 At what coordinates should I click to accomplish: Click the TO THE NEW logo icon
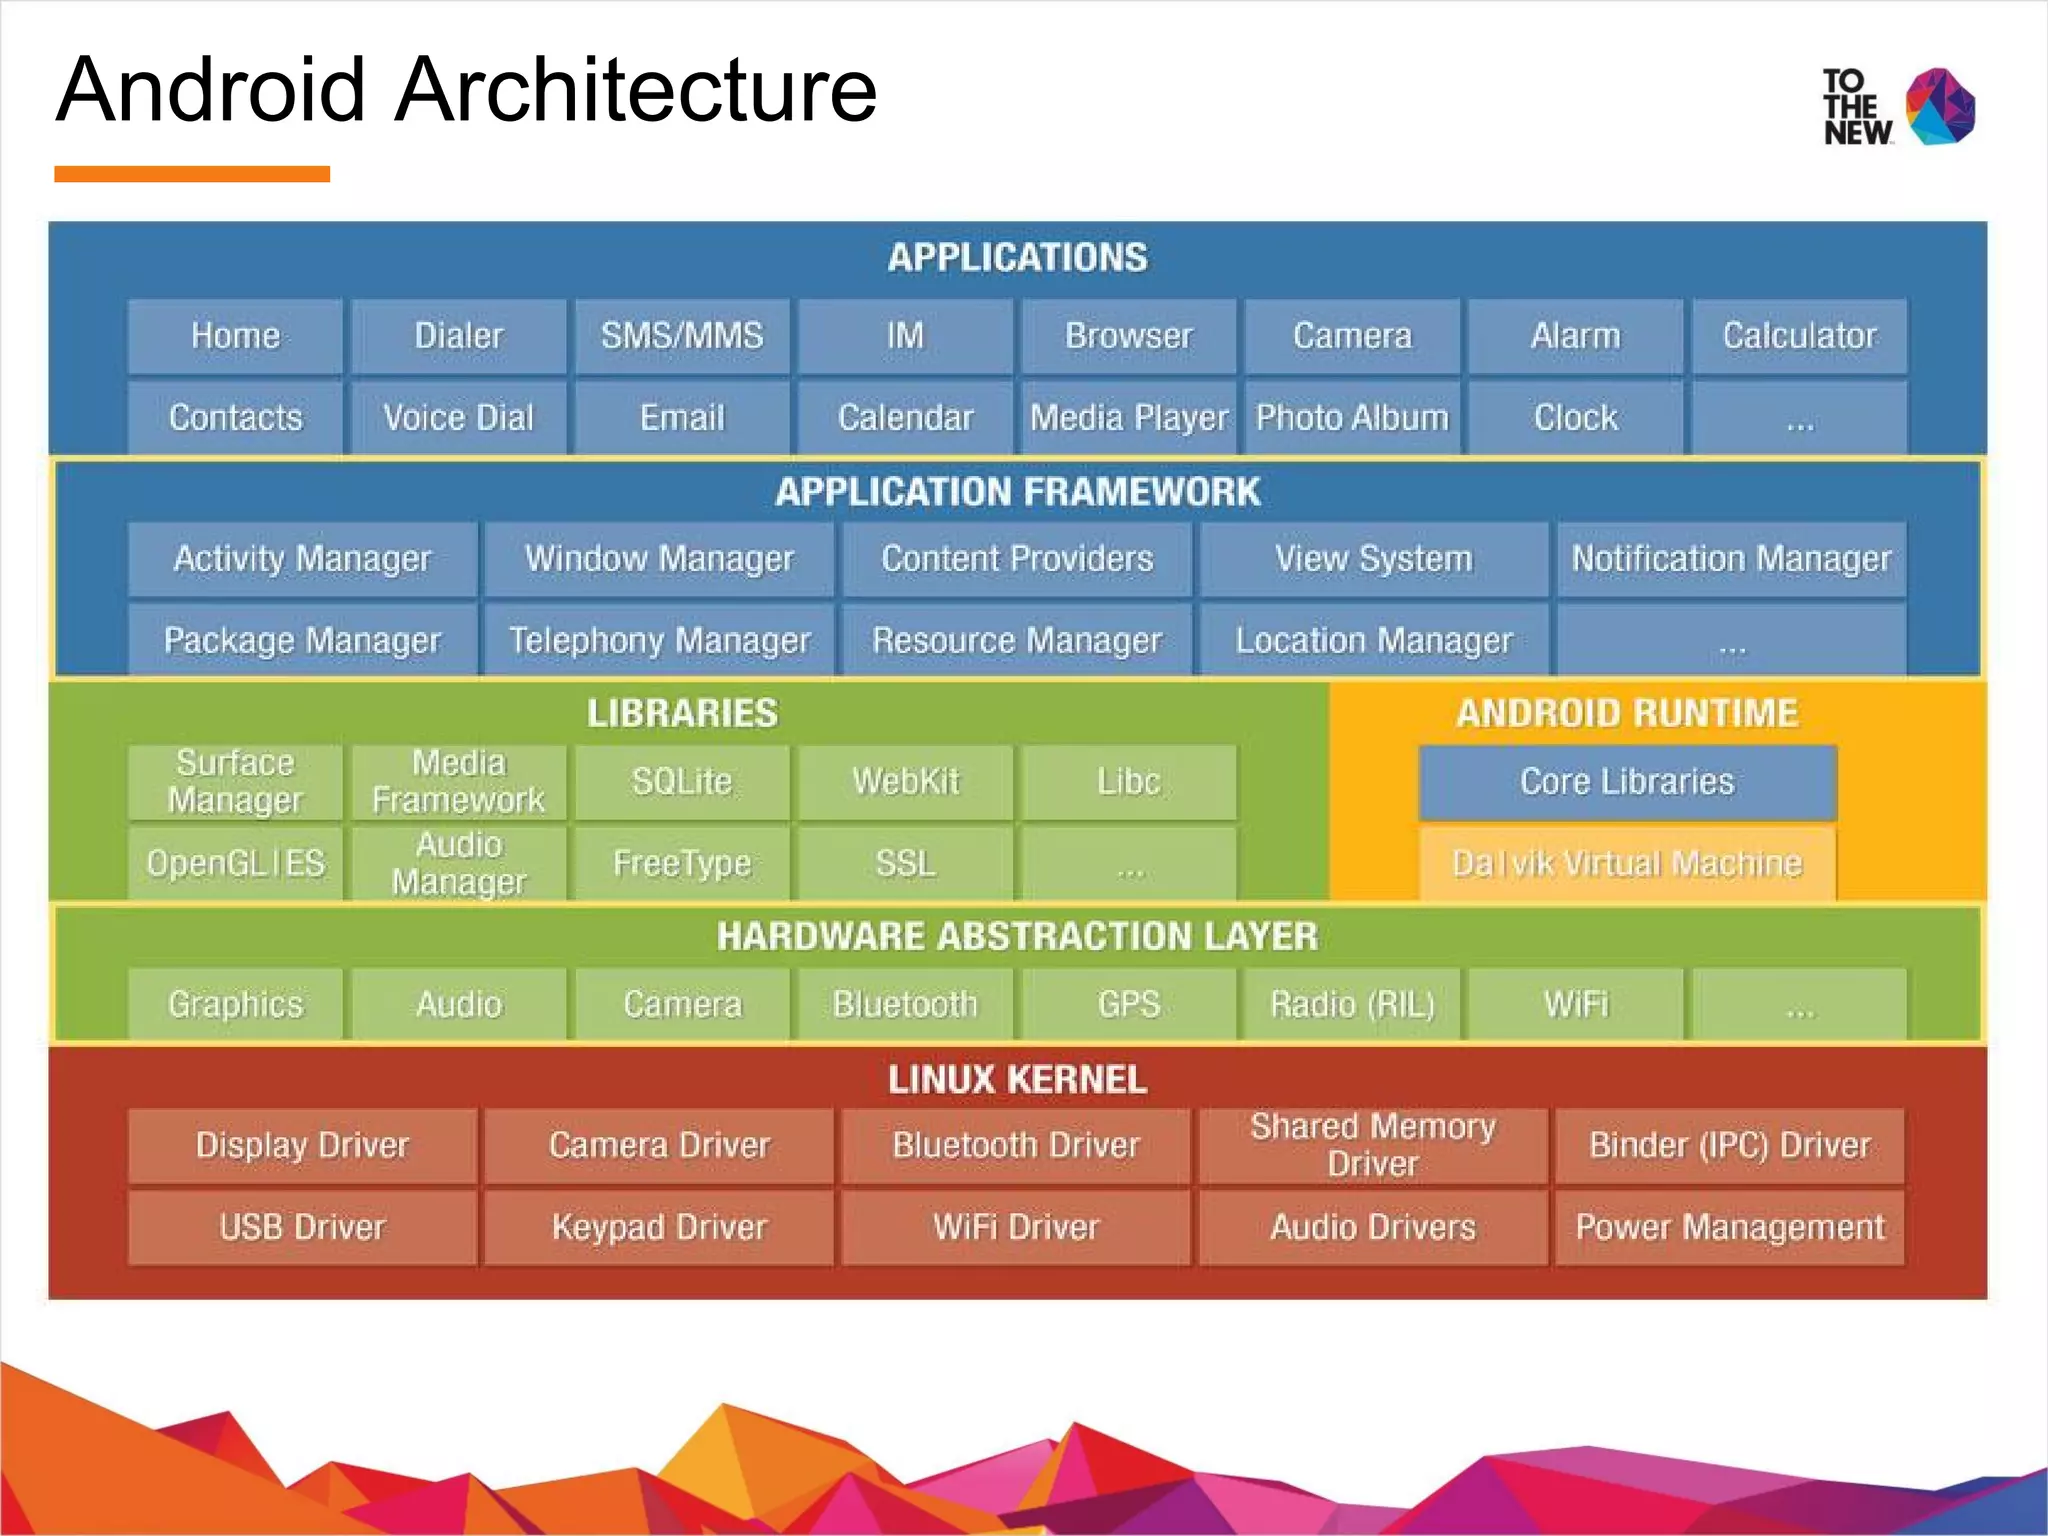pos(1939,107)
